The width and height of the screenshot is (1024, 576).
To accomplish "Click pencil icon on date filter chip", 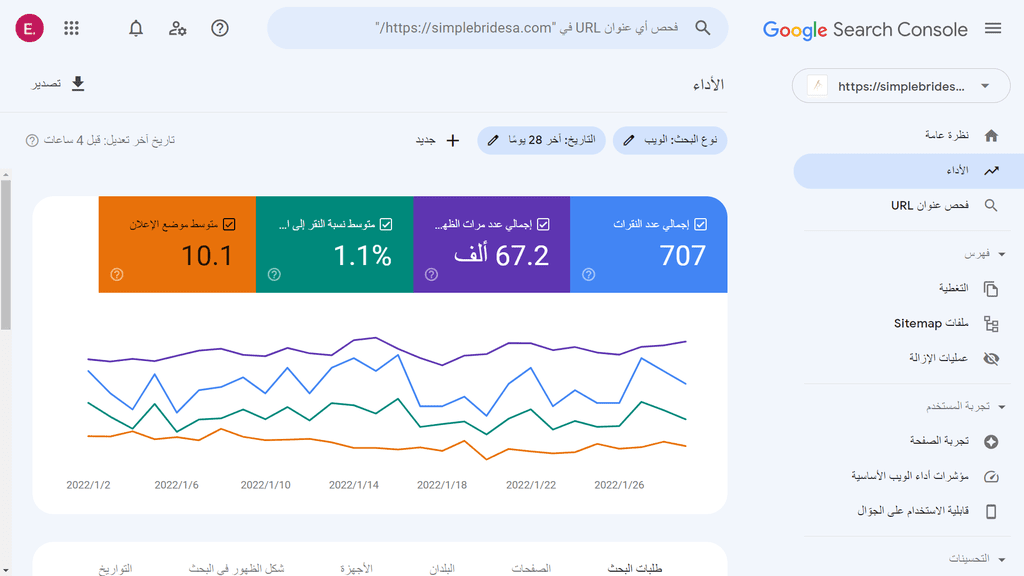I will coord(493,140).
